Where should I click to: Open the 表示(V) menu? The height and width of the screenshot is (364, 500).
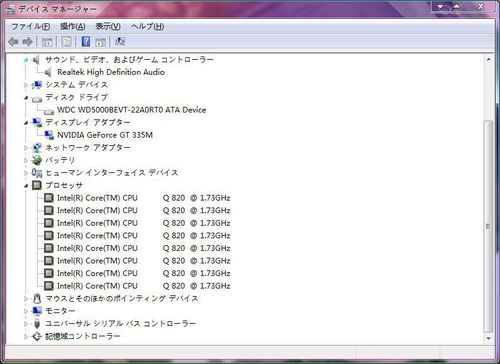pyautogui.click(x=108, y=26)
